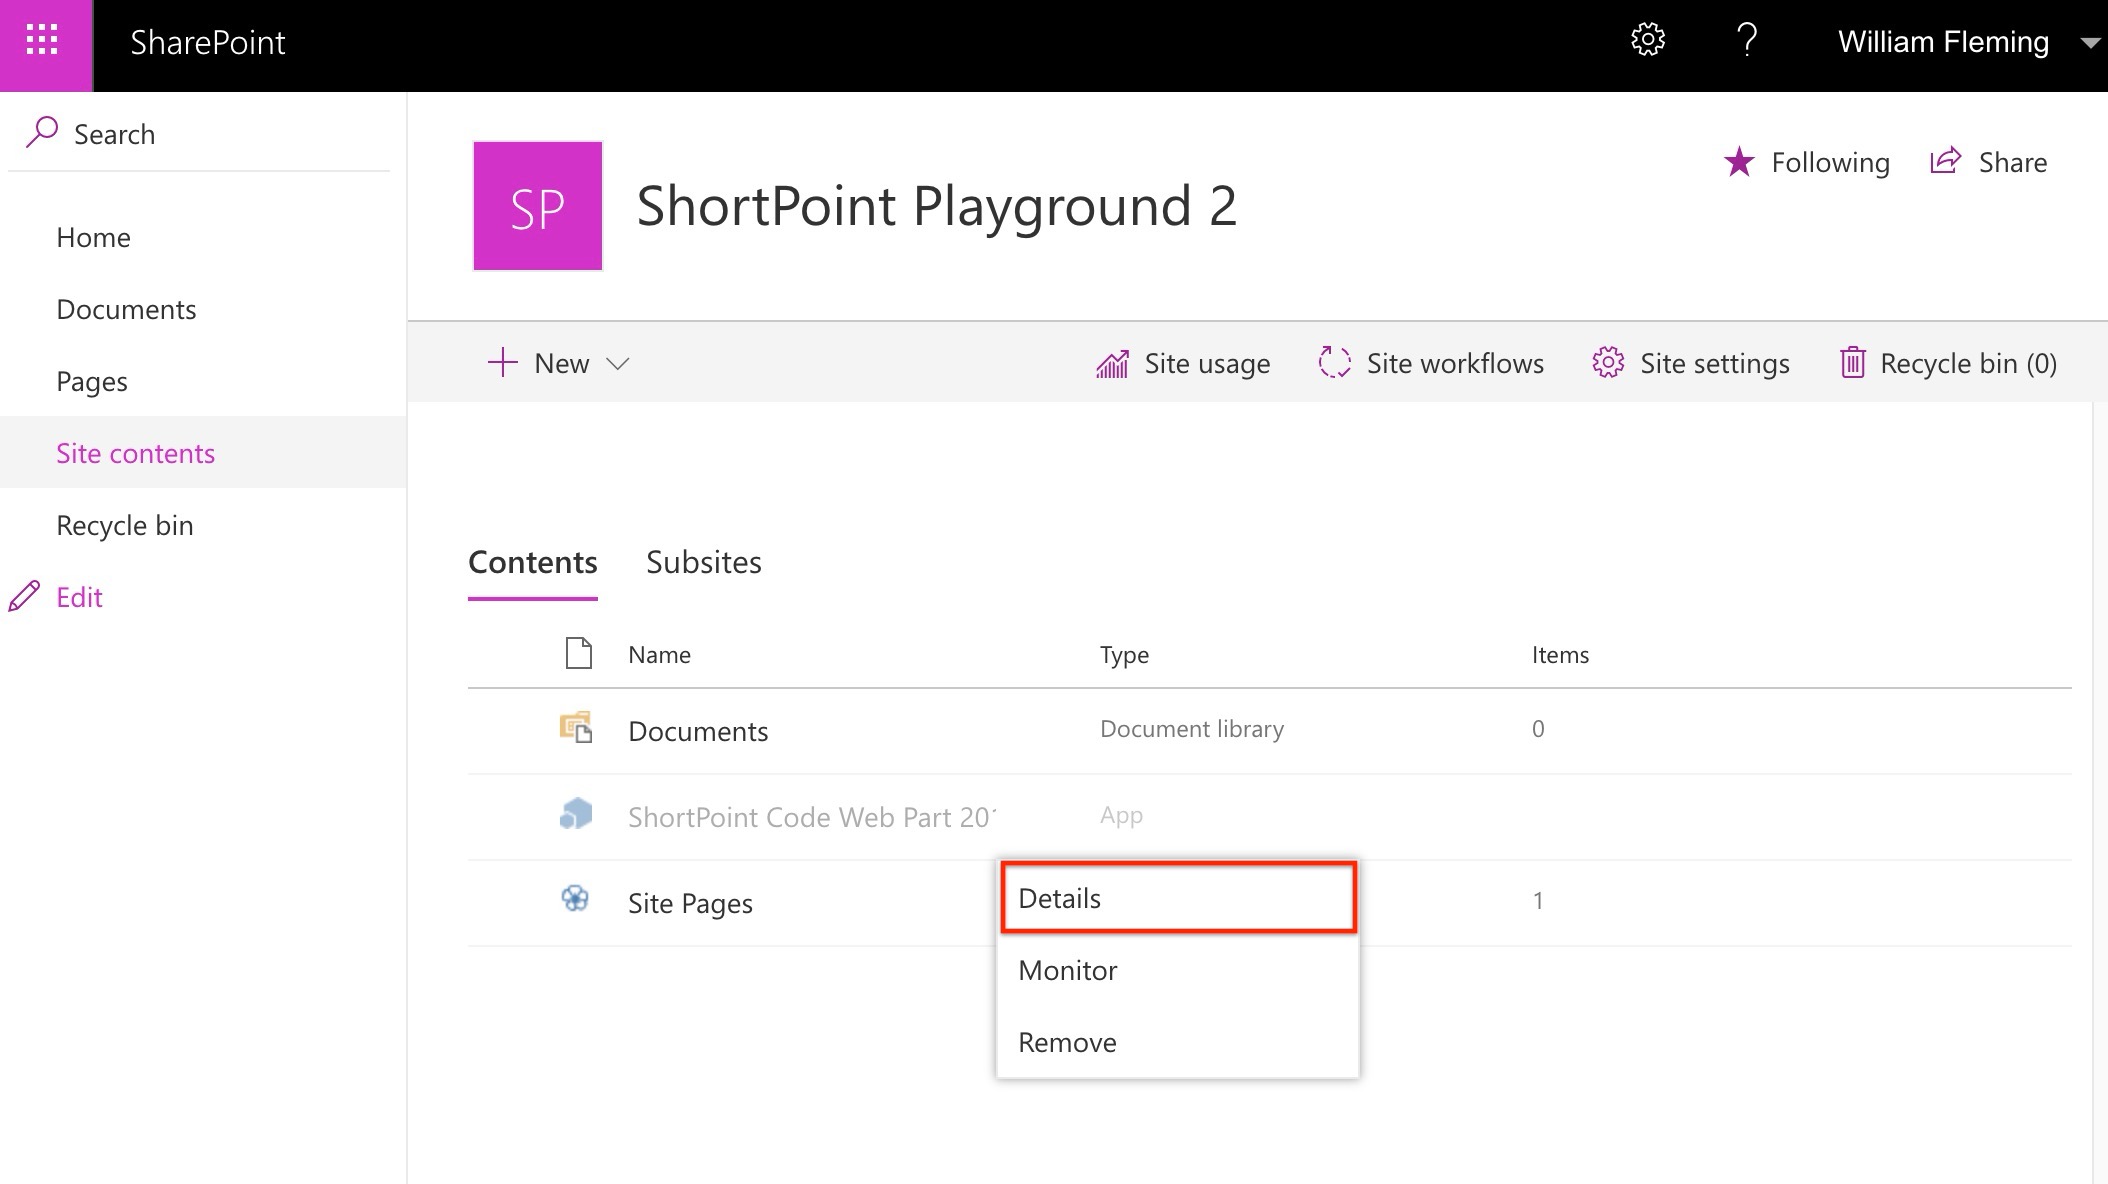Click the Share arrow icon
2108x1184 pixels.
[1945, 161]
